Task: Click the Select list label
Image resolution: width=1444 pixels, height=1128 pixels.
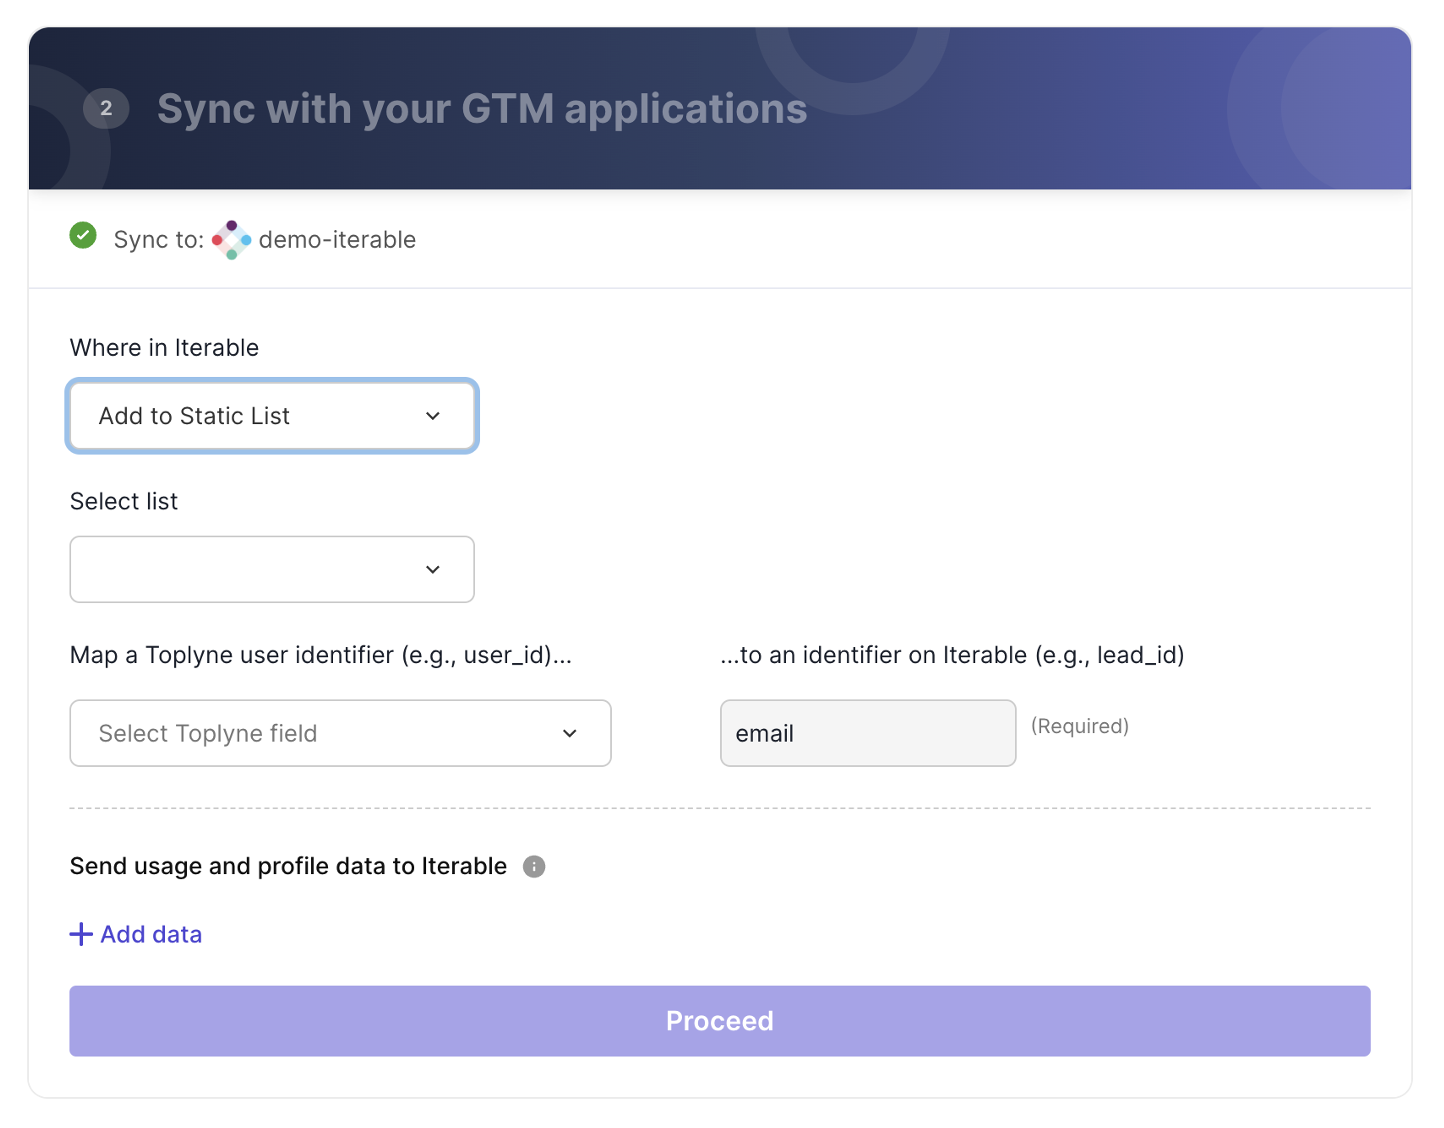Action: [124, 502]
